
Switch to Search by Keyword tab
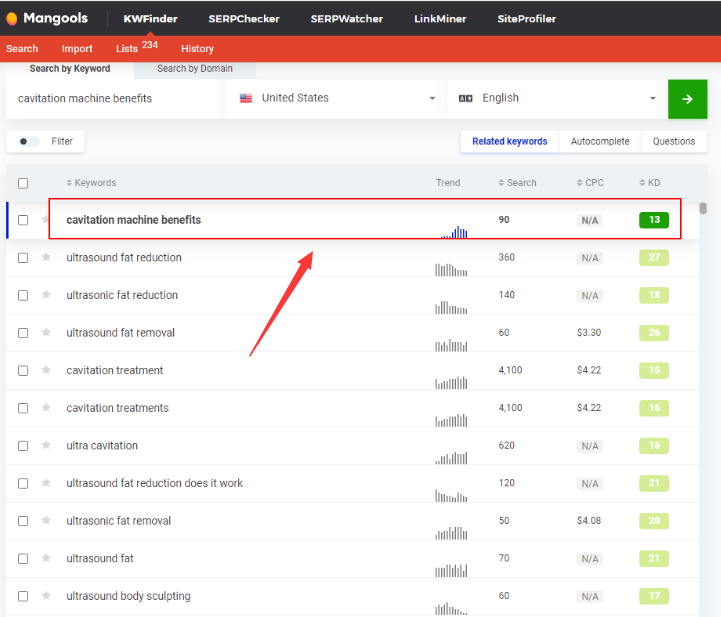pyautogui.click(x=70, y=69)
